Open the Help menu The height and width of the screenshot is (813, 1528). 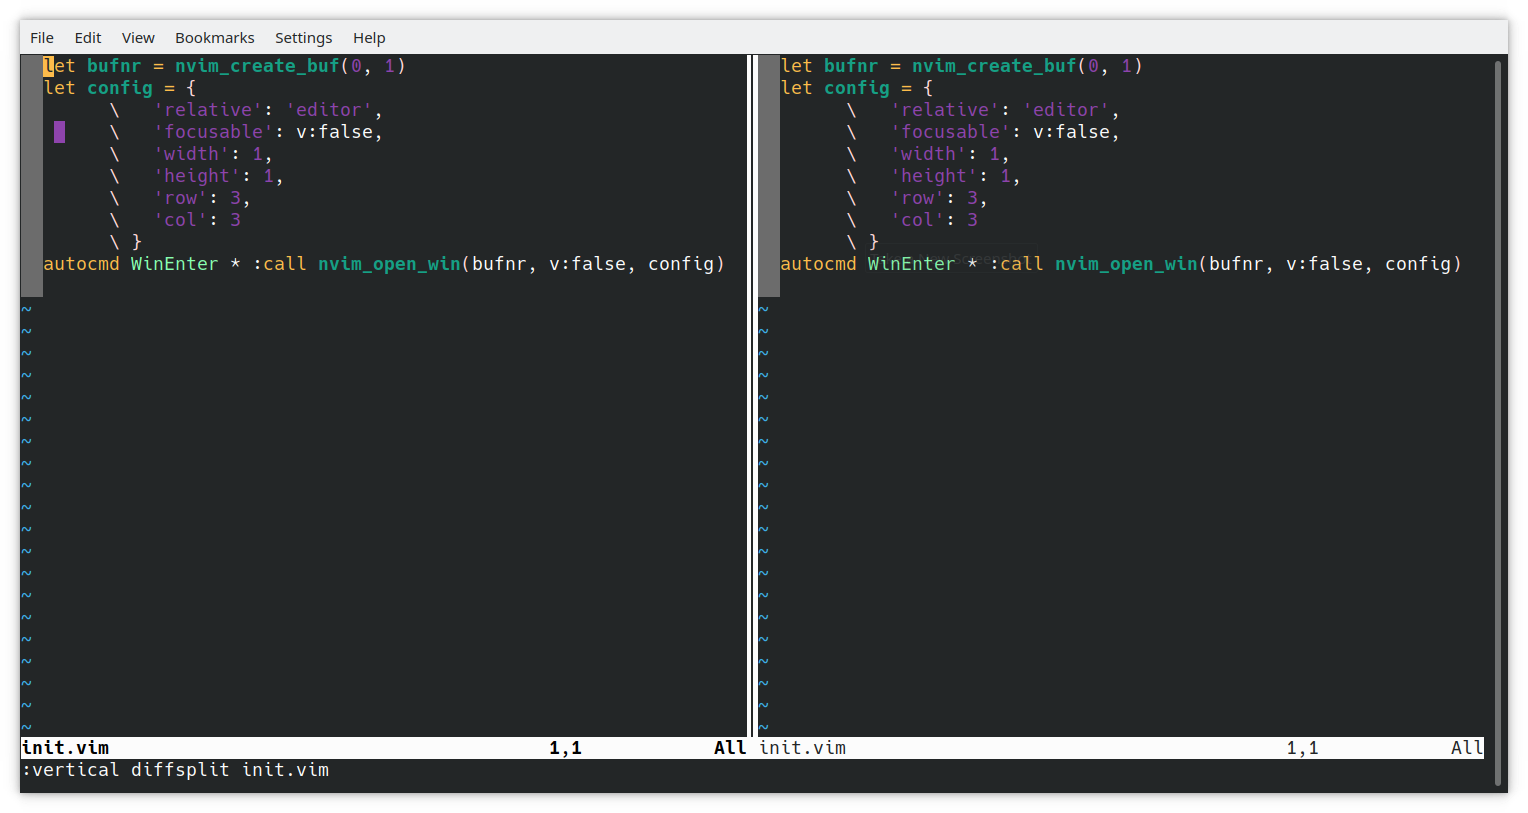369,37
